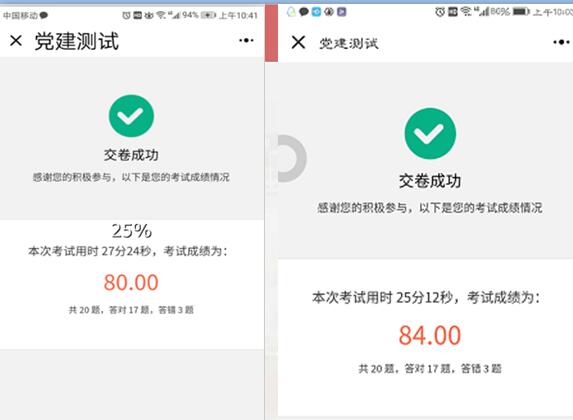Open the right page's more options menu
Image resolution: width=573 pixels, height=420 pixels.
point(562,42)
